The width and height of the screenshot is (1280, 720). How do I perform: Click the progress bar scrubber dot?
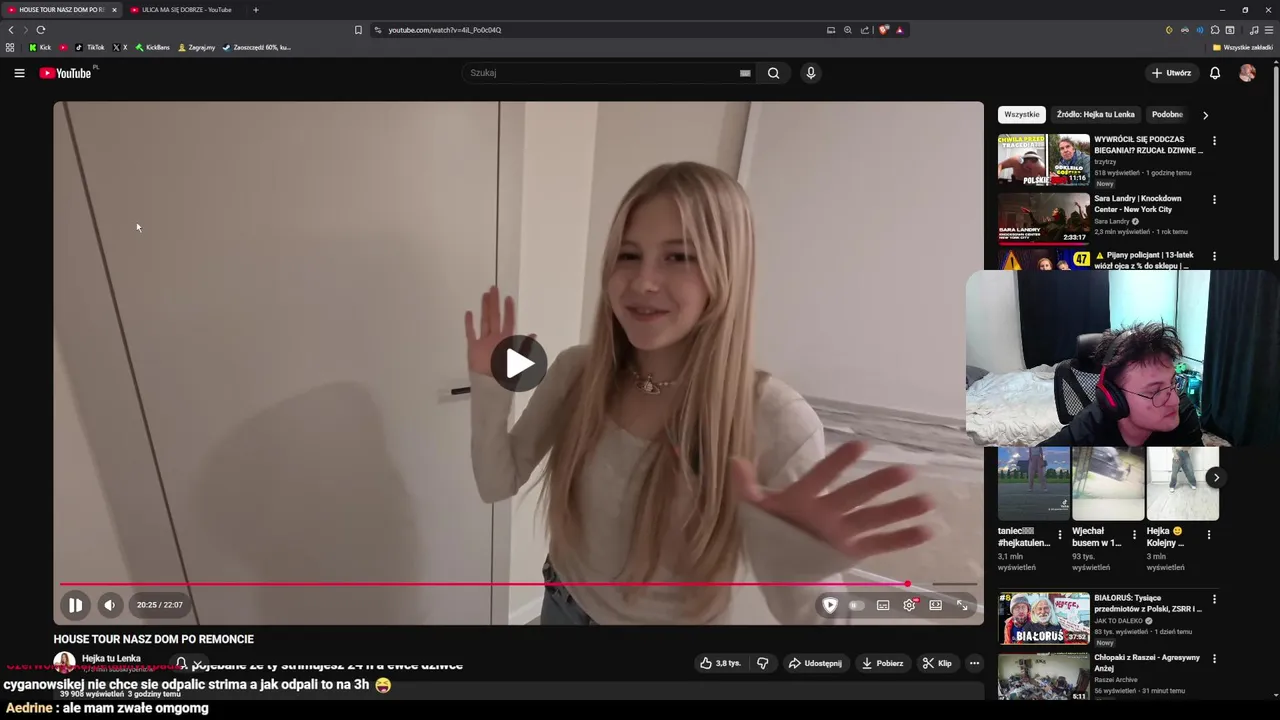(x=907, y=584)
